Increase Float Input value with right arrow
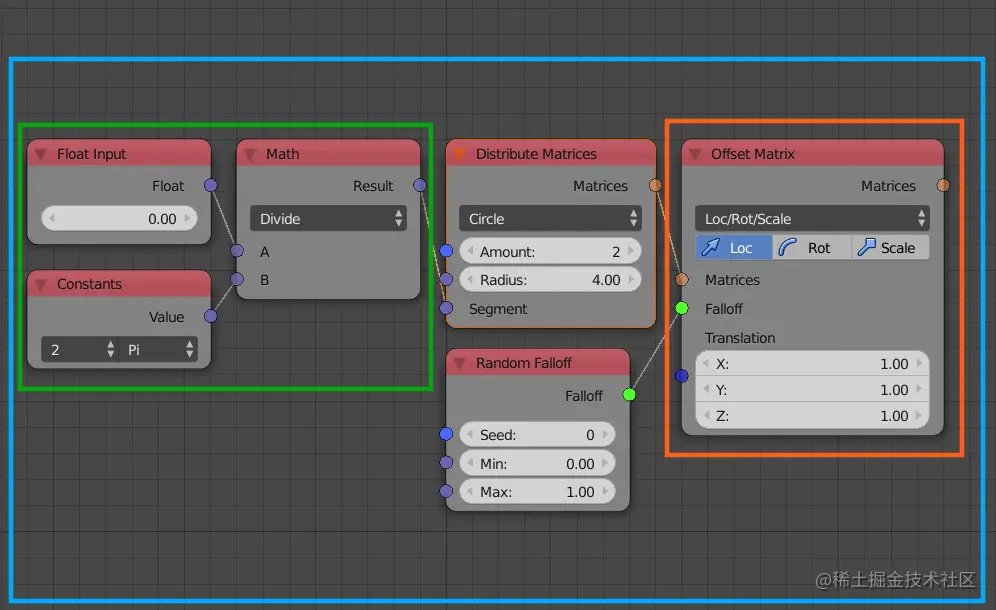 (187, 218)
